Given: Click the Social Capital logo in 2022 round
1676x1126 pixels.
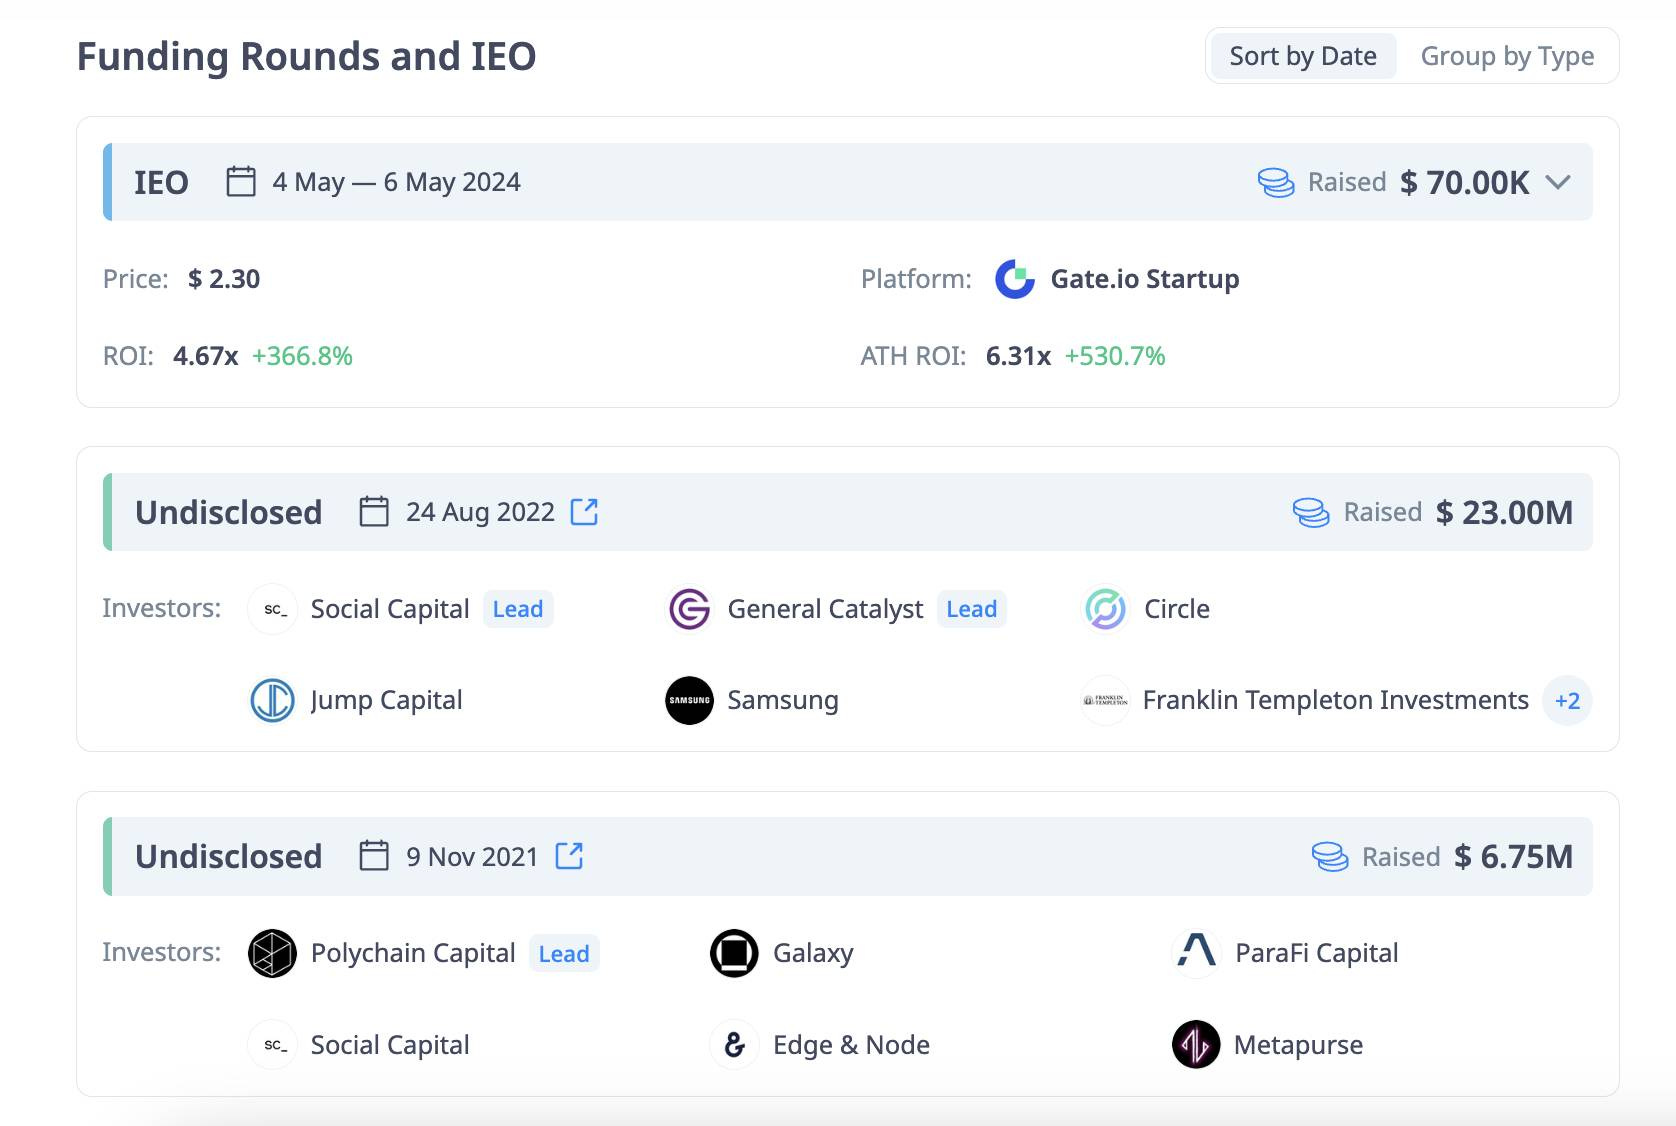Looking at the screenshot, I should pos(273,609).
